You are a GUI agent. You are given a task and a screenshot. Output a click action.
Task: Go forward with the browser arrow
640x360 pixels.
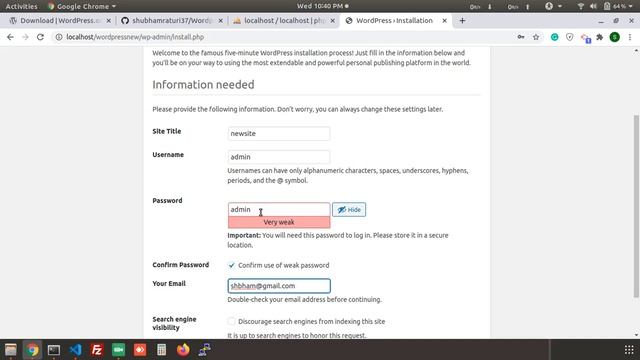(25, 37)
